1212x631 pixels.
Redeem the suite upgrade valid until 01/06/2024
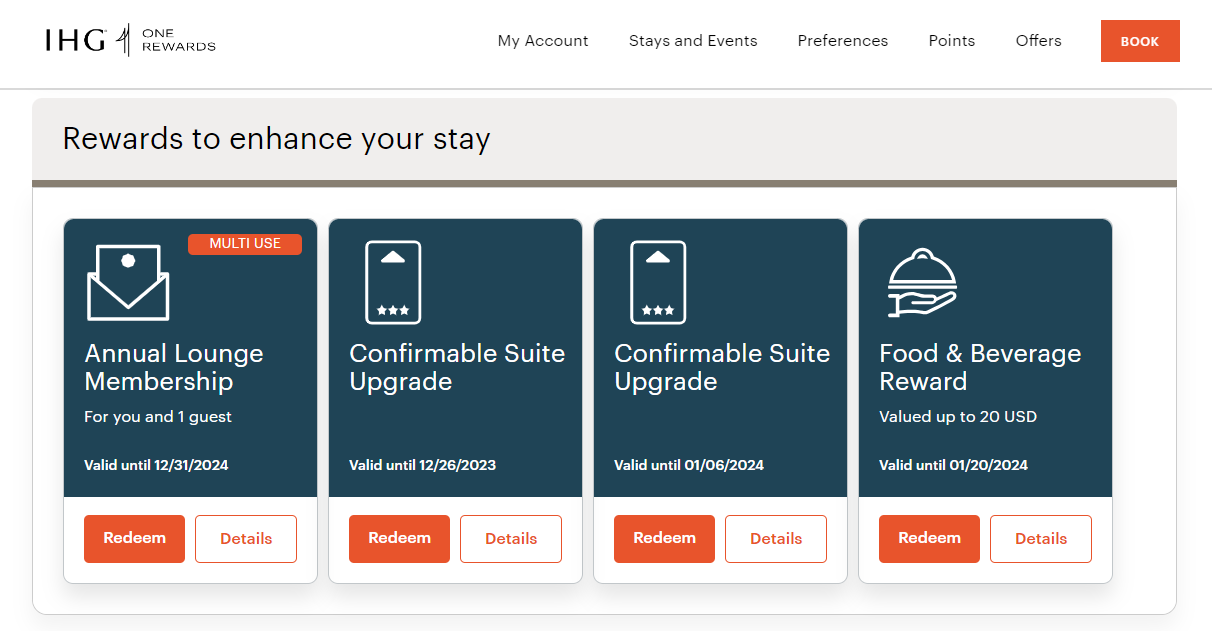664,538
